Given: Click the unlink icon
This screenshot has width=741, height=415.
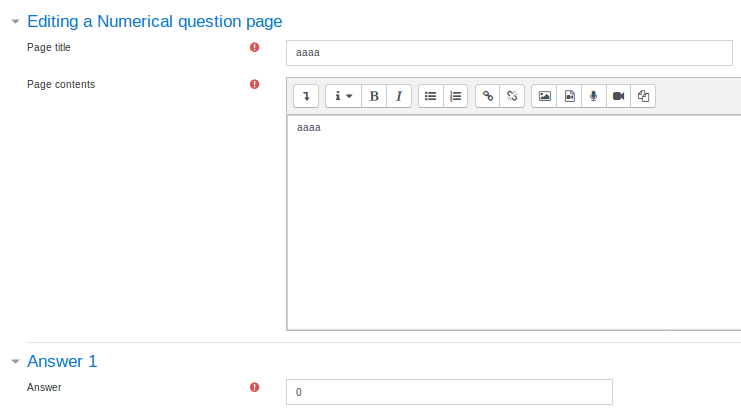Looking at the screenshot, I should pos(512,96).
